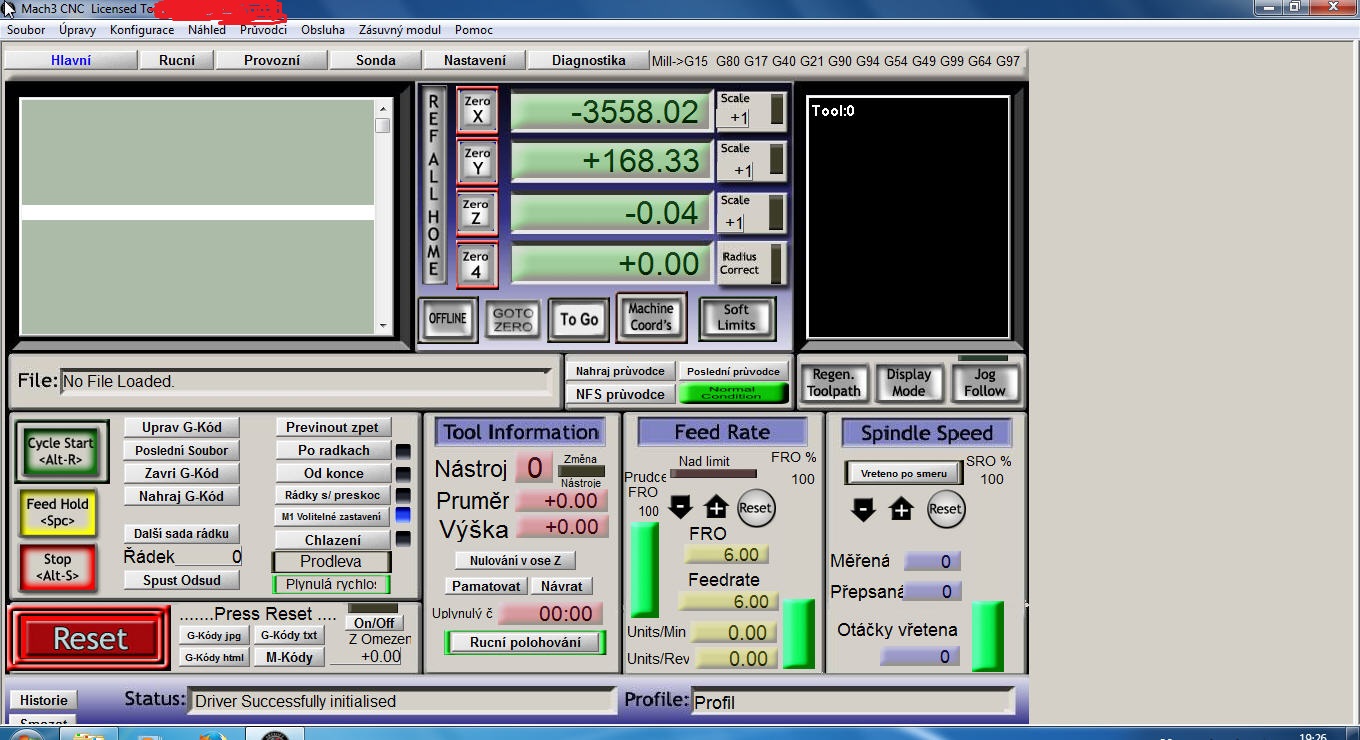Switch to the Ruční tab
The image size is (1360, 740).
point(177,60)
